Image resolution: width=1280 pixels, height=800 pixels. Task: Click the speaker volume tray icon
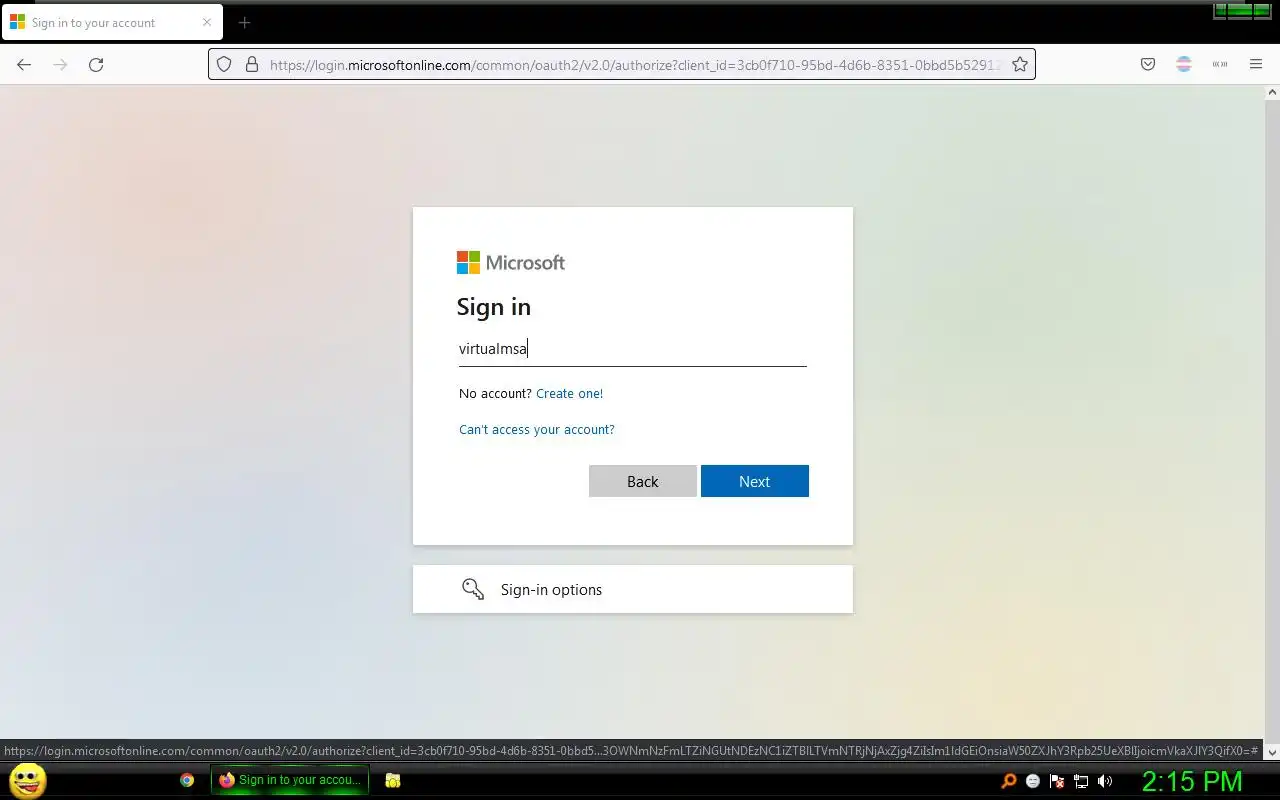(1105, 781)
